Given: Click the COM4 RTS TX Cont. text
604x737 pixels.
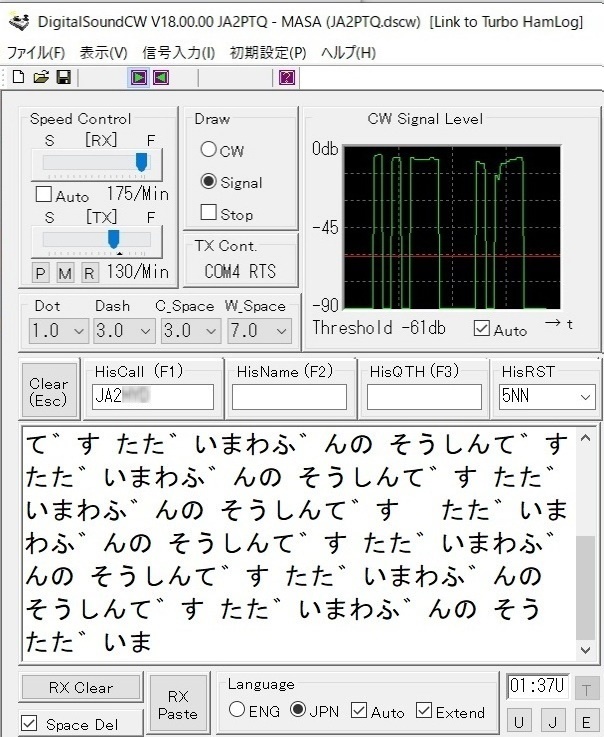Looking at the screenshot, I should [x=240, y=271].
